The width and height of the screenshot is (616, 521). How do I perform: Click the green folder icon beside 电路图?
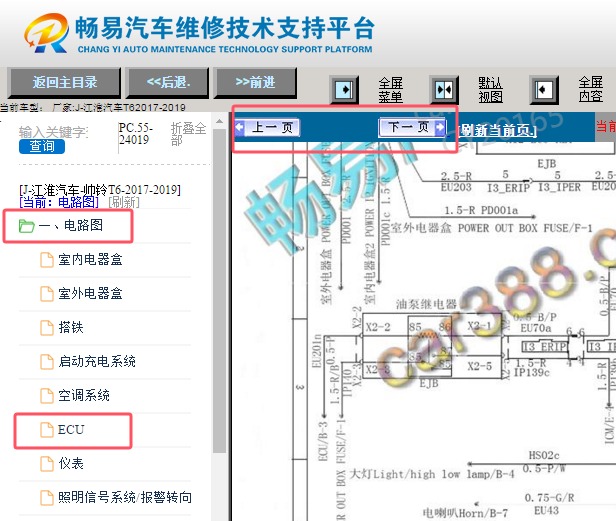pos(27,226)
